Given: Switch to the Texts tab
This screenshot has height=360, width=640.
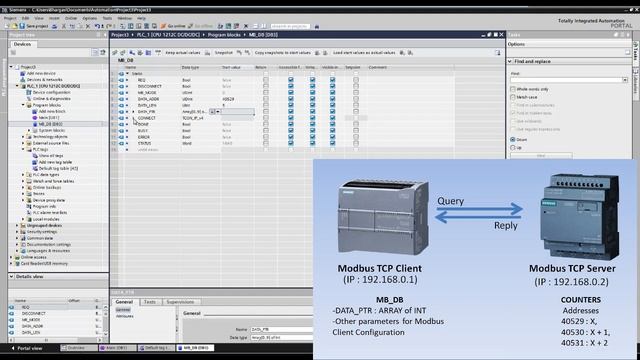Looking at the screenshot, I should tap(150, 302).
